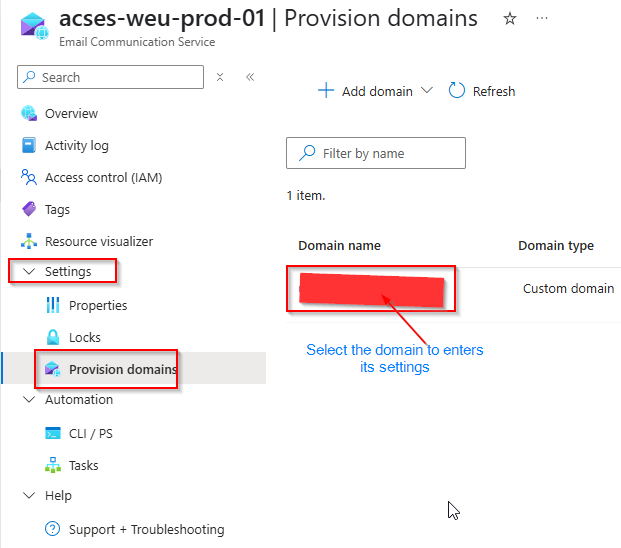621x548 pixels.
Task: Open the Resource visualizer icon
Action: click(x=29, y=242)
